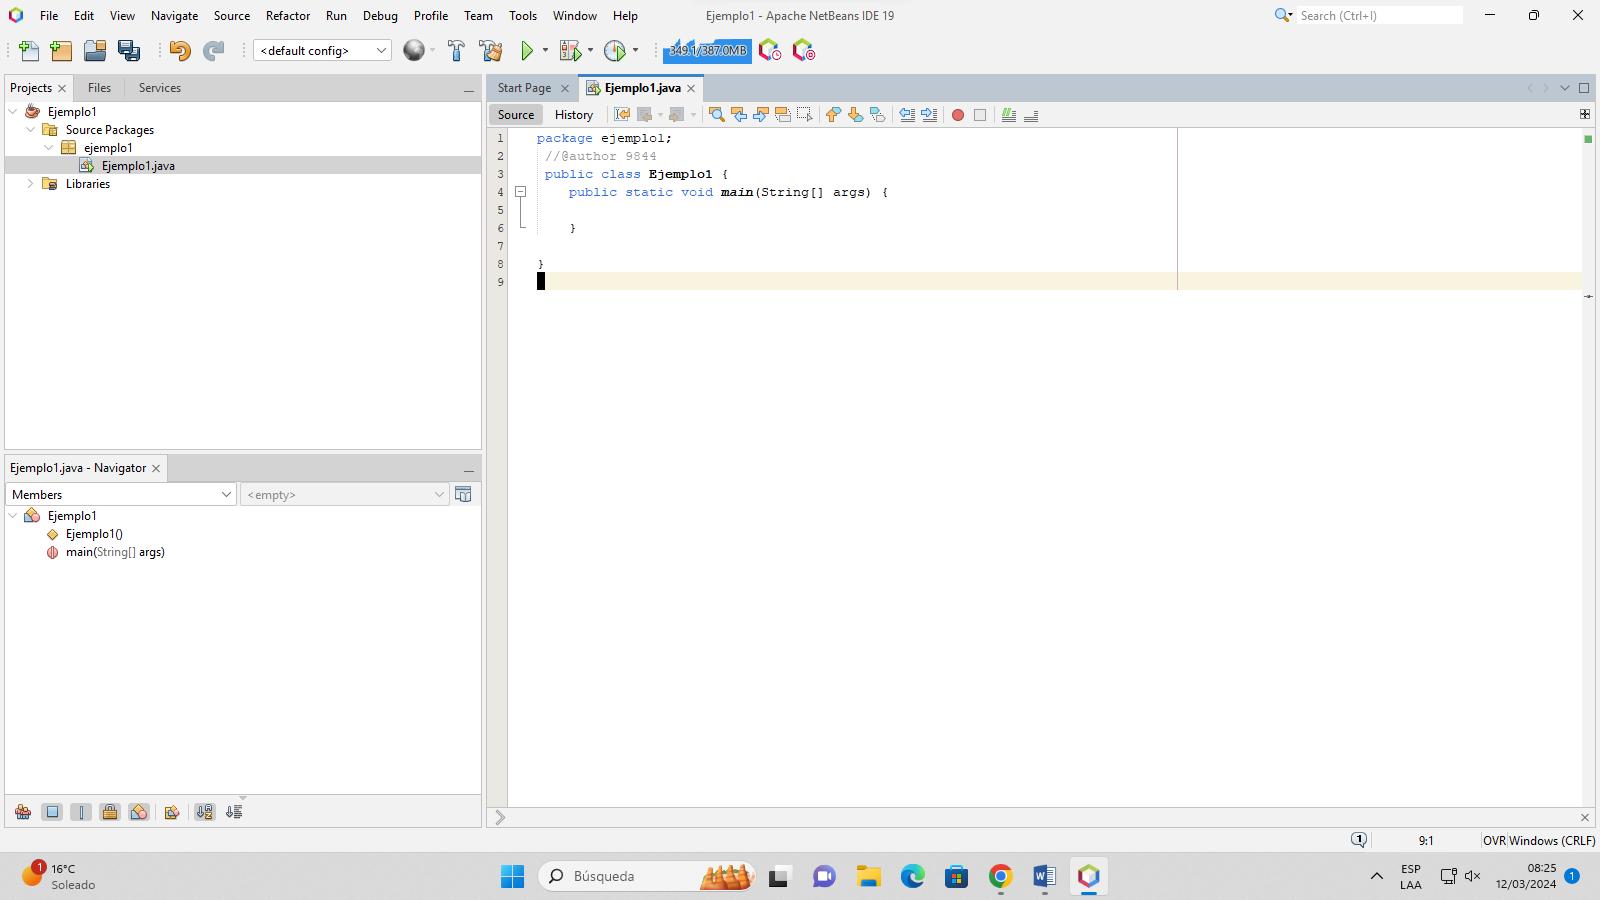Run the project with green play icon
1600x900 pixels.
tap(527, 51)
